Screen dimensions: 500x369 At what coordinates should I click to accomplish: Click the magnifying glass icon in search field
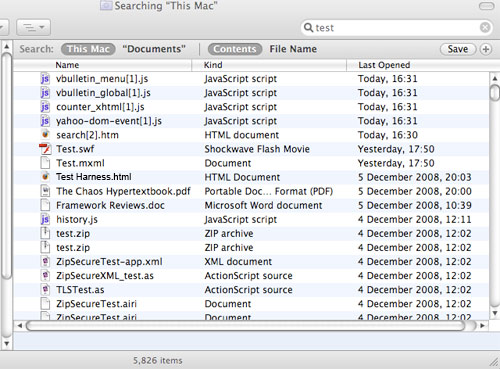[x=308, y=27]
